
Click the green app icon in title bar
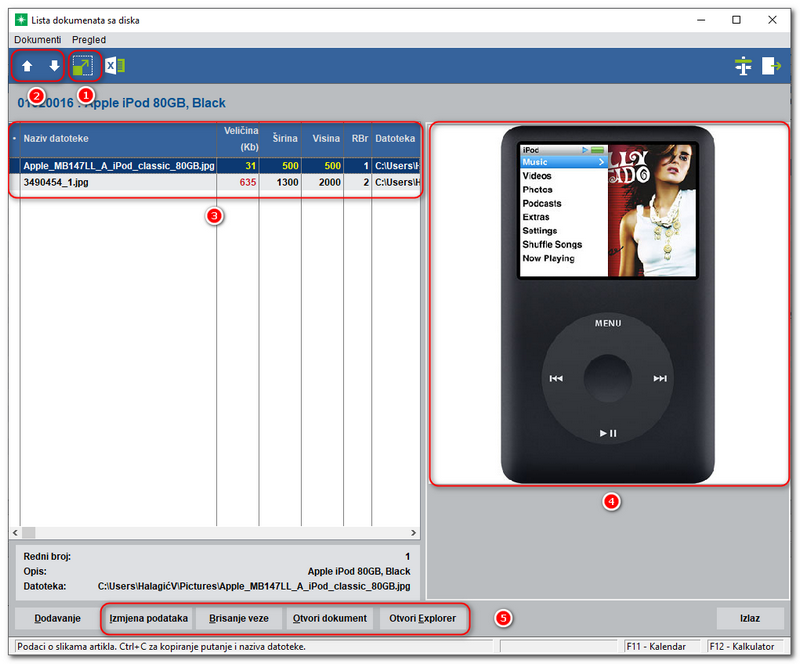(21, 20)
